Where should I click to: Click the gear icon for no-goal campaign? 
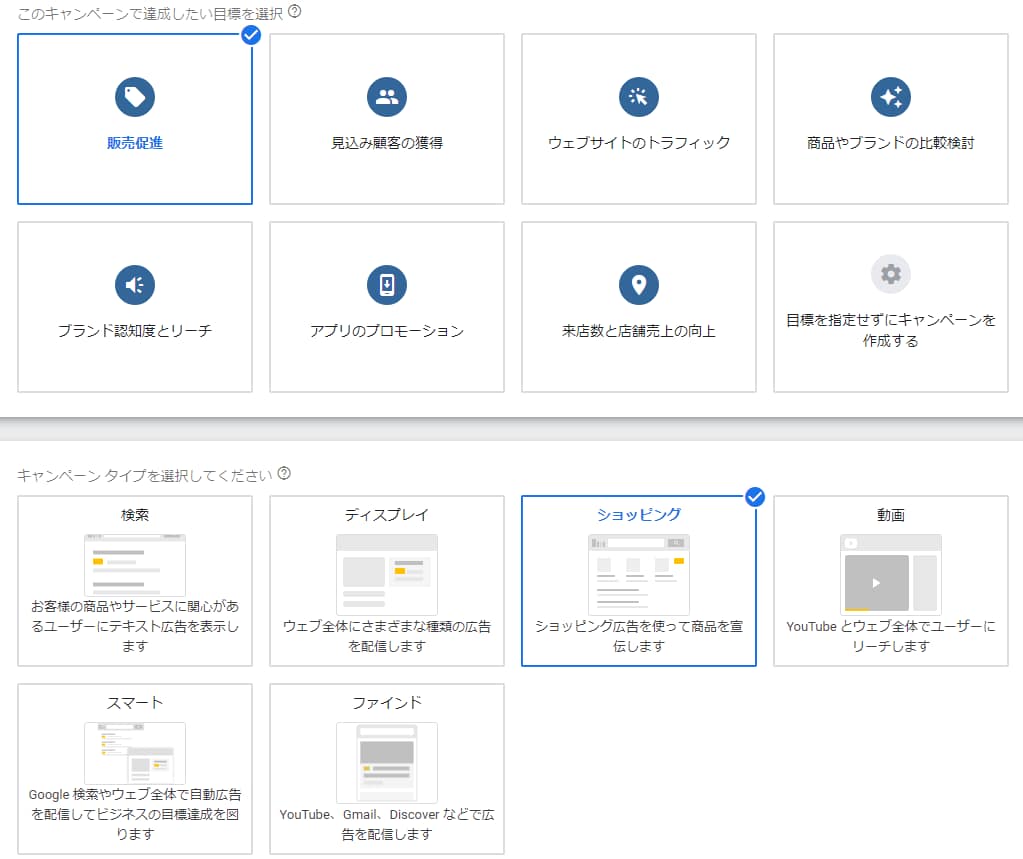[x=890, y=274]
